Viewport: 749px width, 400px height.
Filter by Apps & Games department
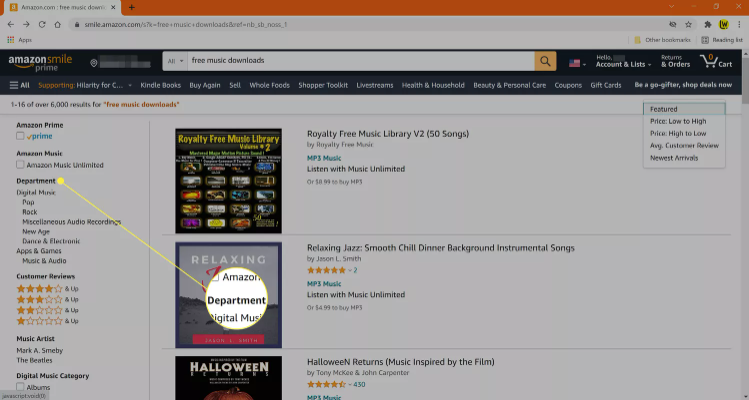(x=39, y=251)
